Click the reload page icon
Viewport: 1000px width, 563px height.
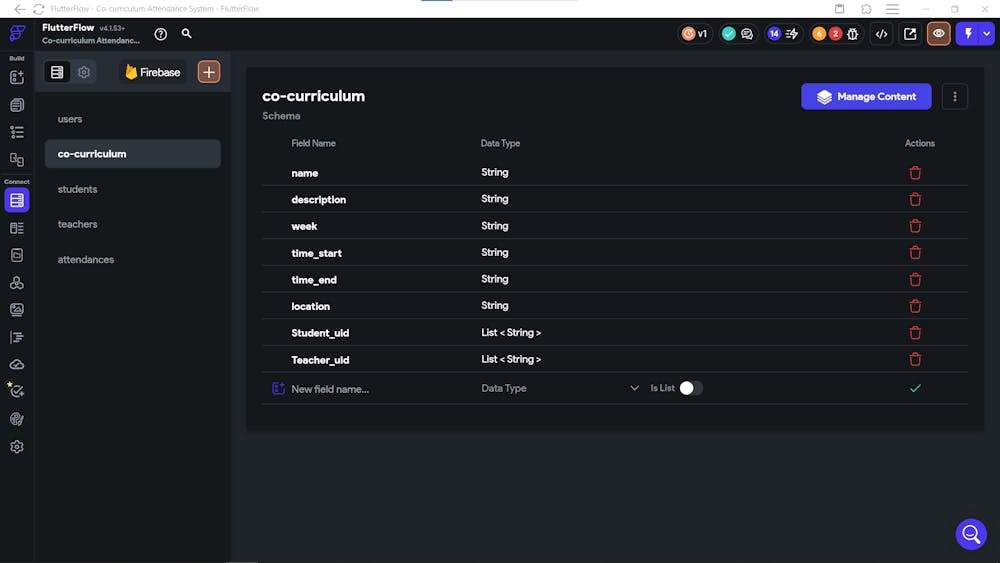pyautogui.click(x=38, y=9)
